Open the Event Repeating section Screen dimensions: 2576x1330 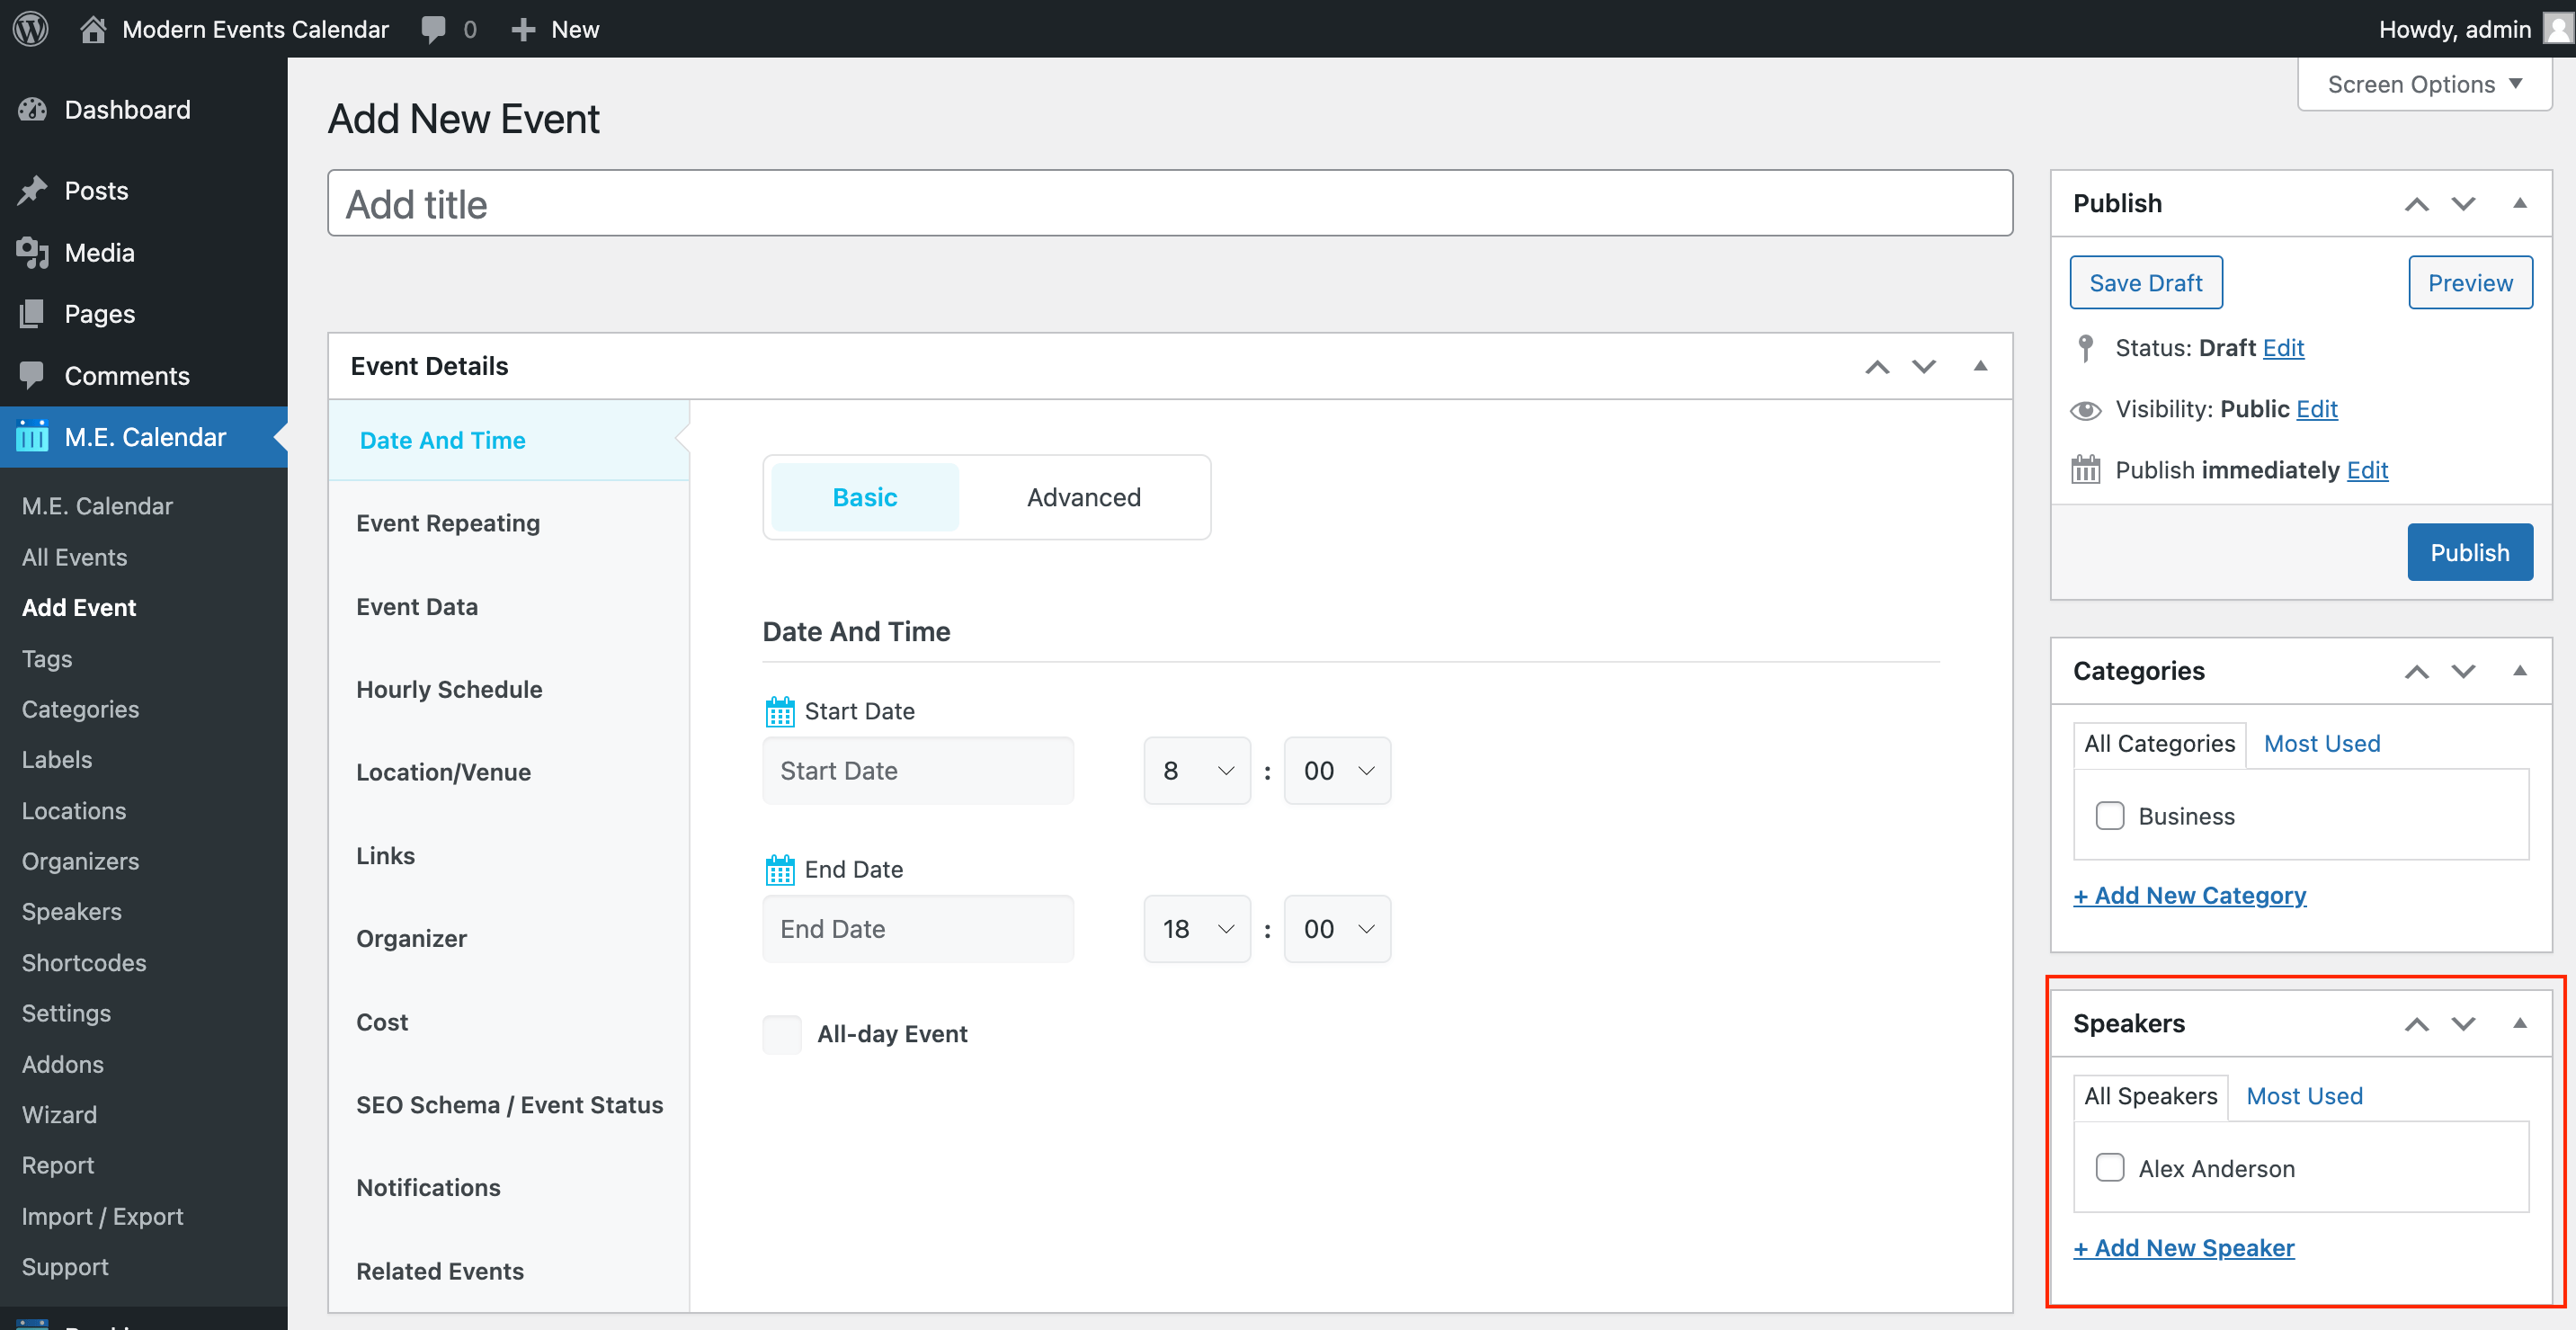point(447,523)
